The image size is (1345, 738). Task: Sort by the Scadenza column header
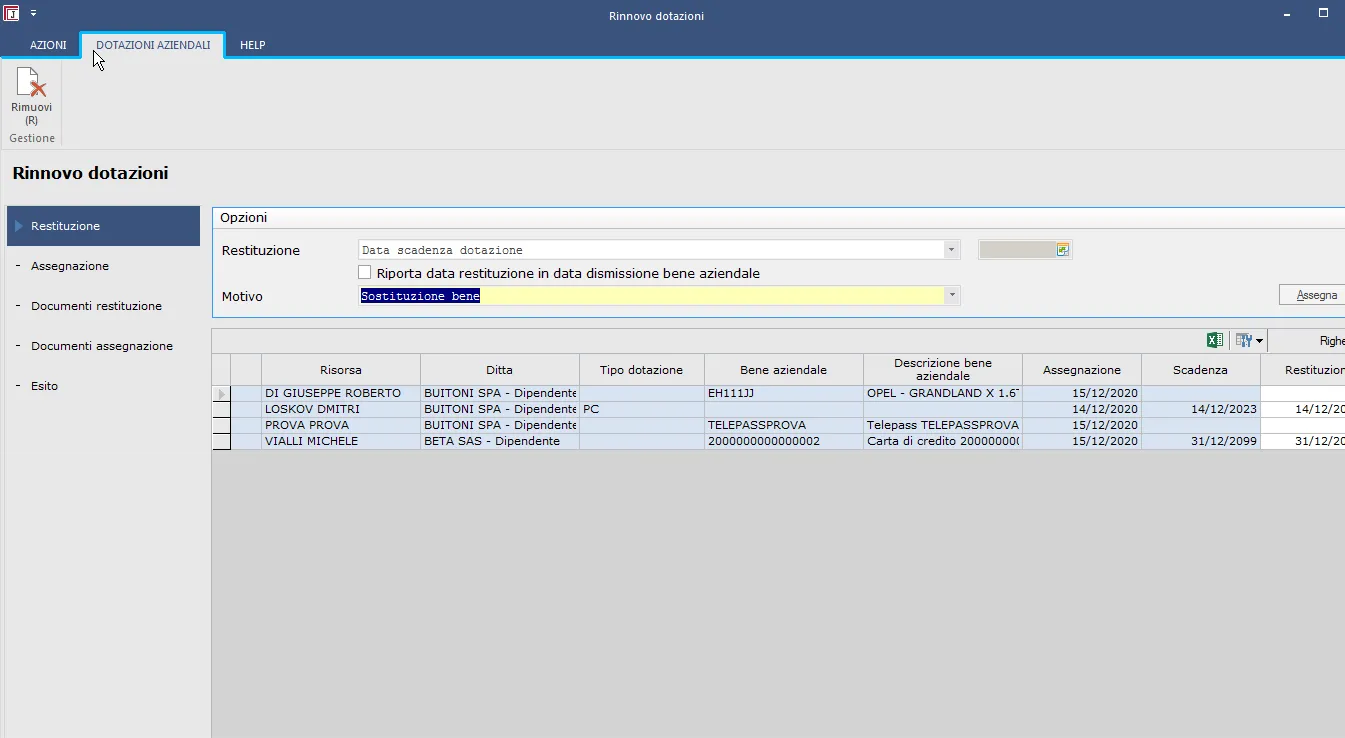tap(1199, 370)
